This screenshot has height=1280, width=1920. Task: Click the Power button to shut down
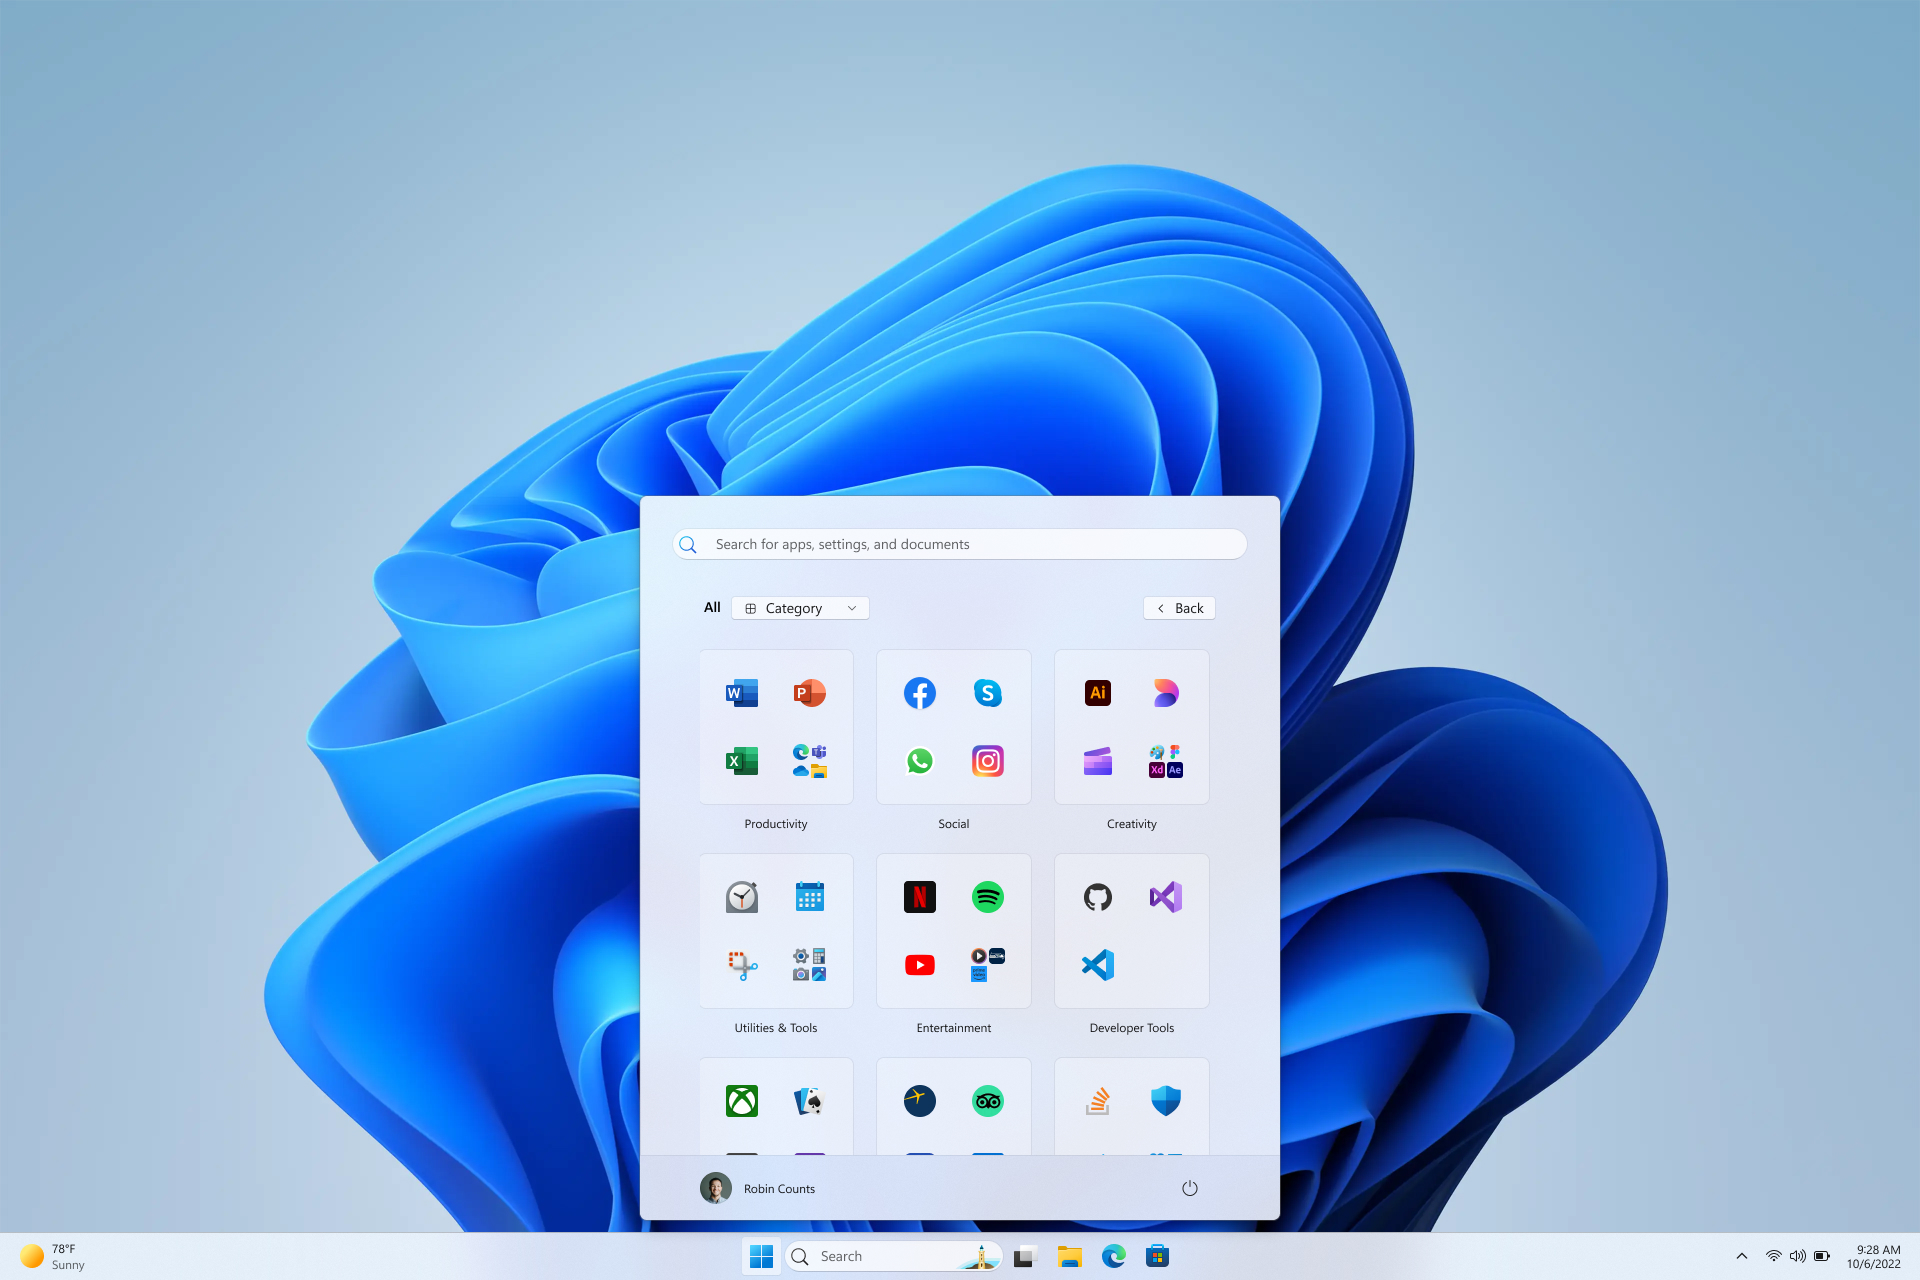pos(1190,1187)
